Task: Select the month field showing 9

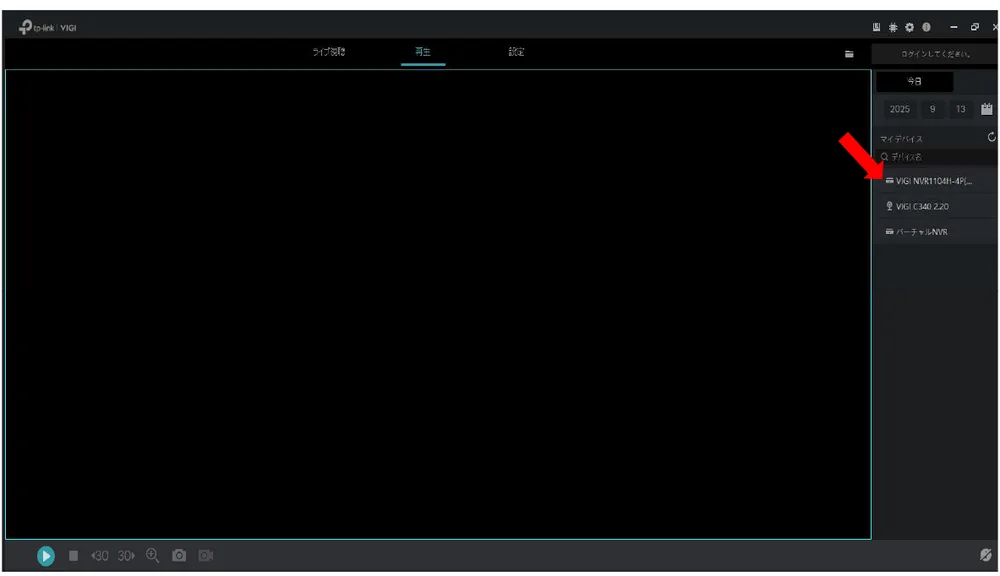Action: coord(932,109)
